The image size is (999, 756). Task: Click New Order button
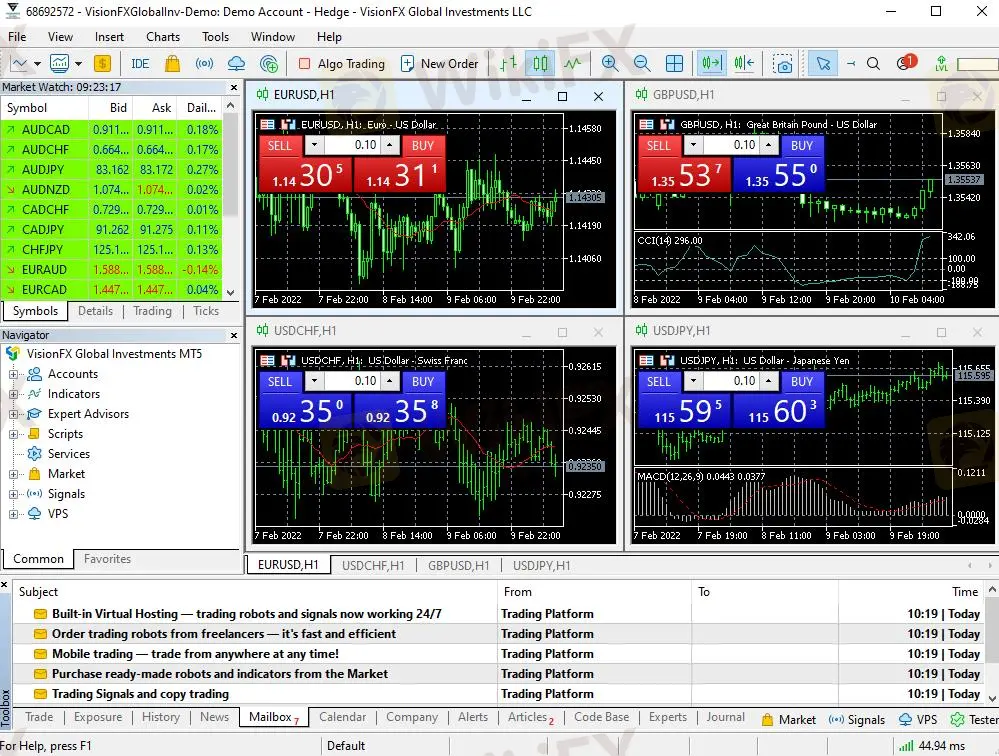click(x=440, y=64)
